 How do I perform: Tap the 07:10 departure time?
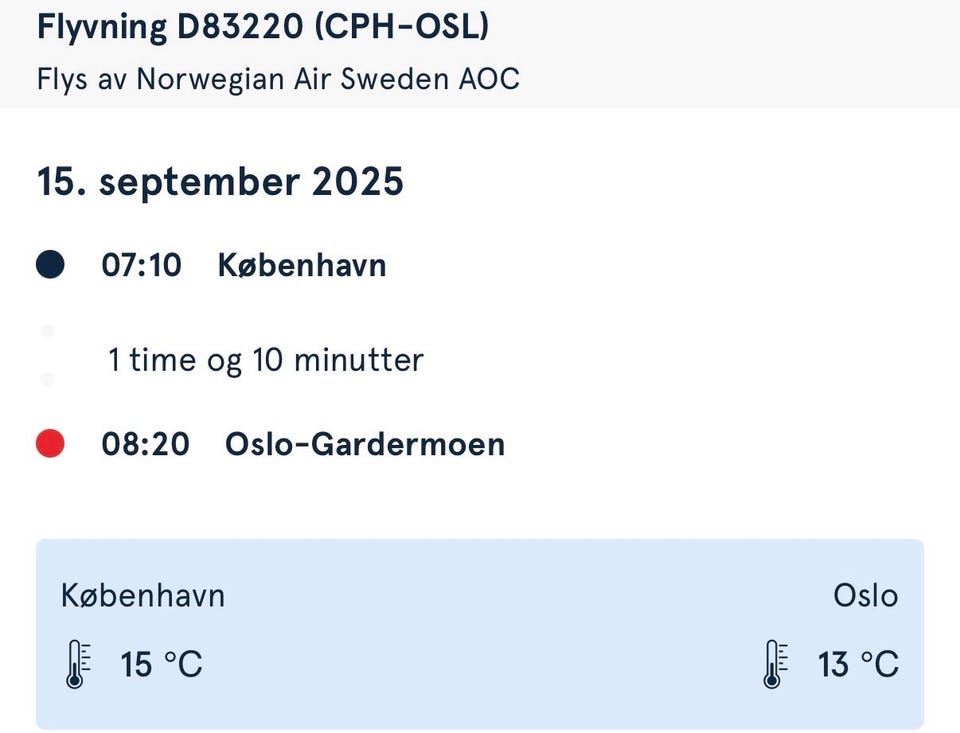tap(141, 266)
